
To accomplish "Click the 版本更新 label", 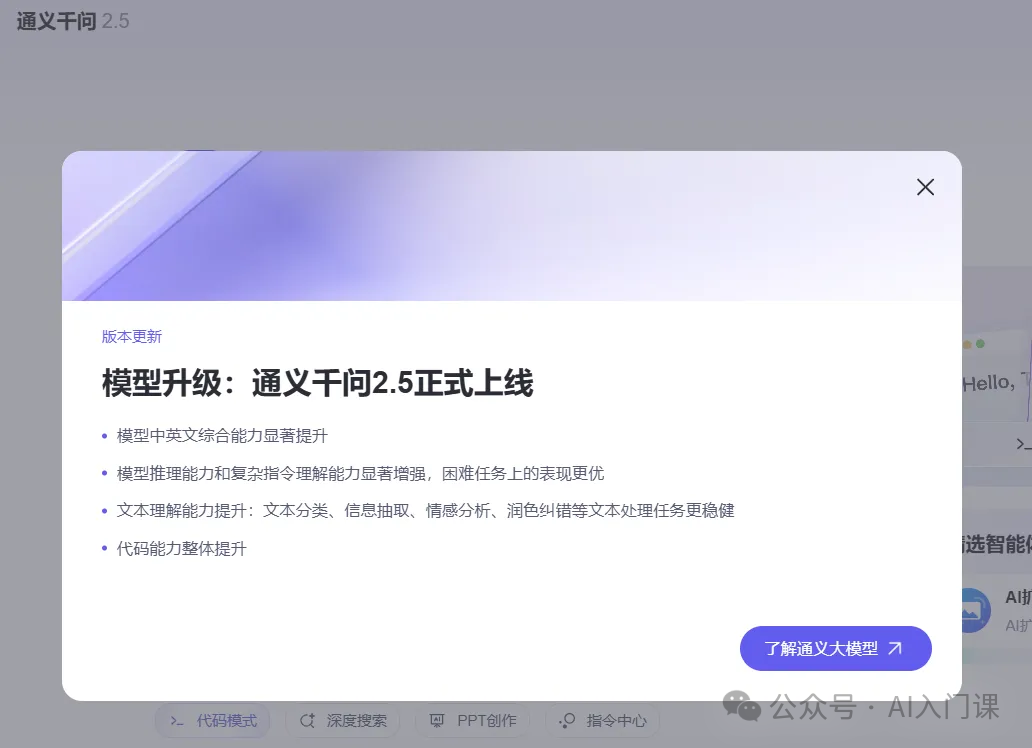I will pos(132,336).
